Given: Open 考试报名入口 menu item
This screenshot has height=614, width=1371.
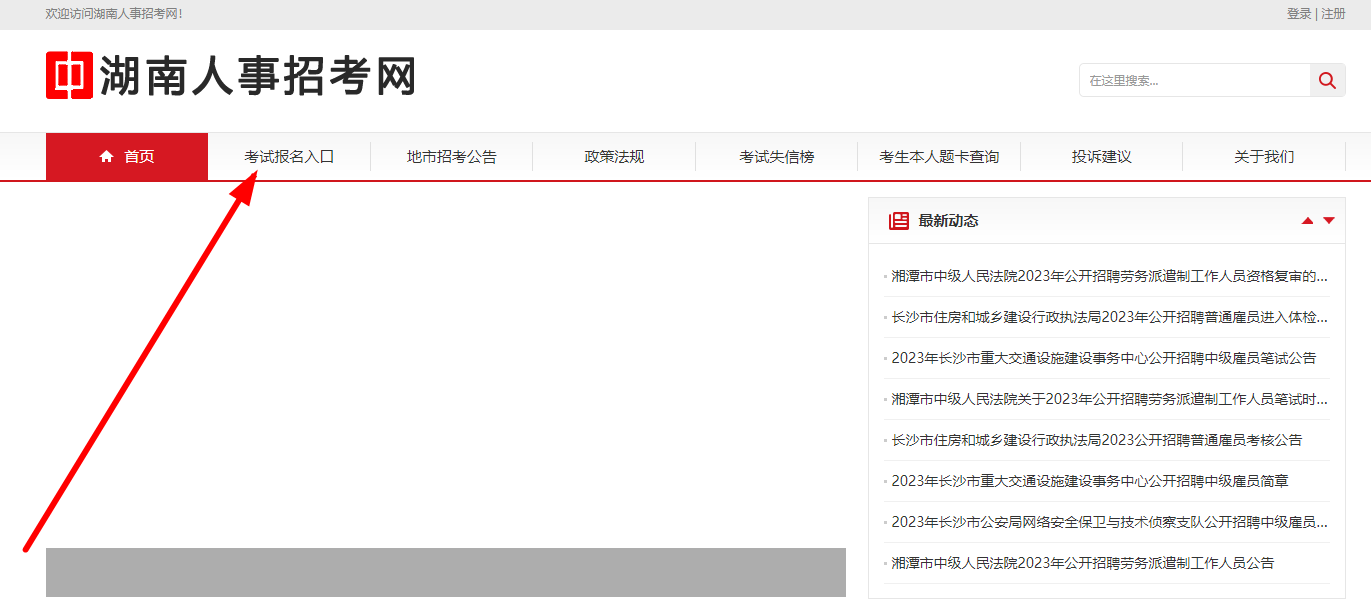Looking at the screenshot, I should coord(289,157).
